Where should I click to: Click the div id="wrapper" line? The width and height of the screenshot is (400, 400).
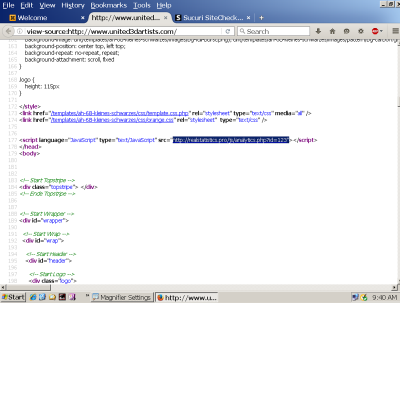click(x=44, y=221)
